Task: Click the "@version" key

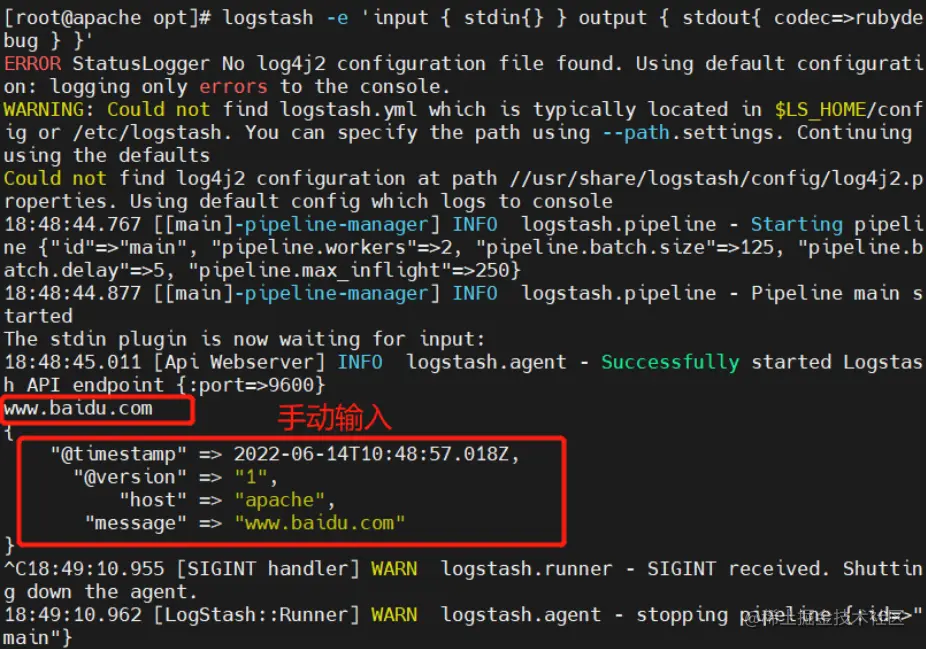Action: 130,477
